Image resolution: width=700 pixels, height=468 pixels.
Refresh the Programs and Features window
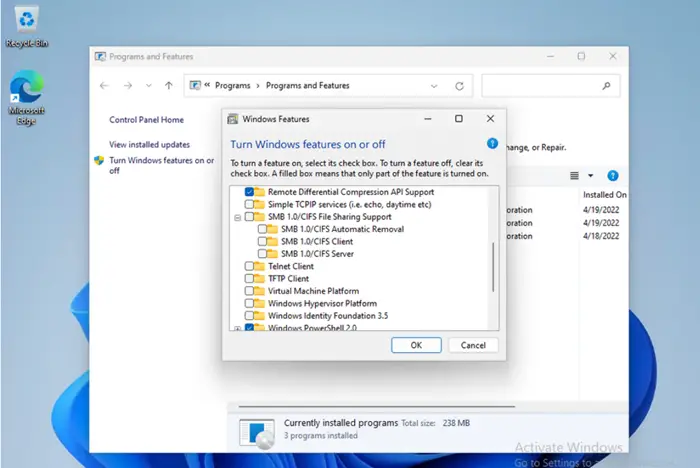459,86
